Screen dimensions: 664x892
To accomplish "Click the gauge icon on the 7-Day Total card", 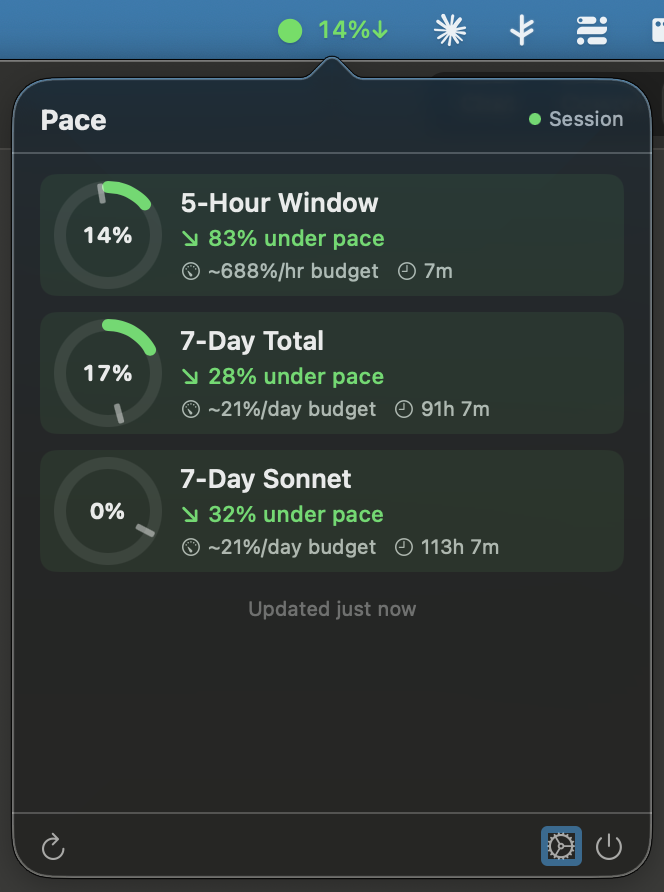I will click(191, 409).
